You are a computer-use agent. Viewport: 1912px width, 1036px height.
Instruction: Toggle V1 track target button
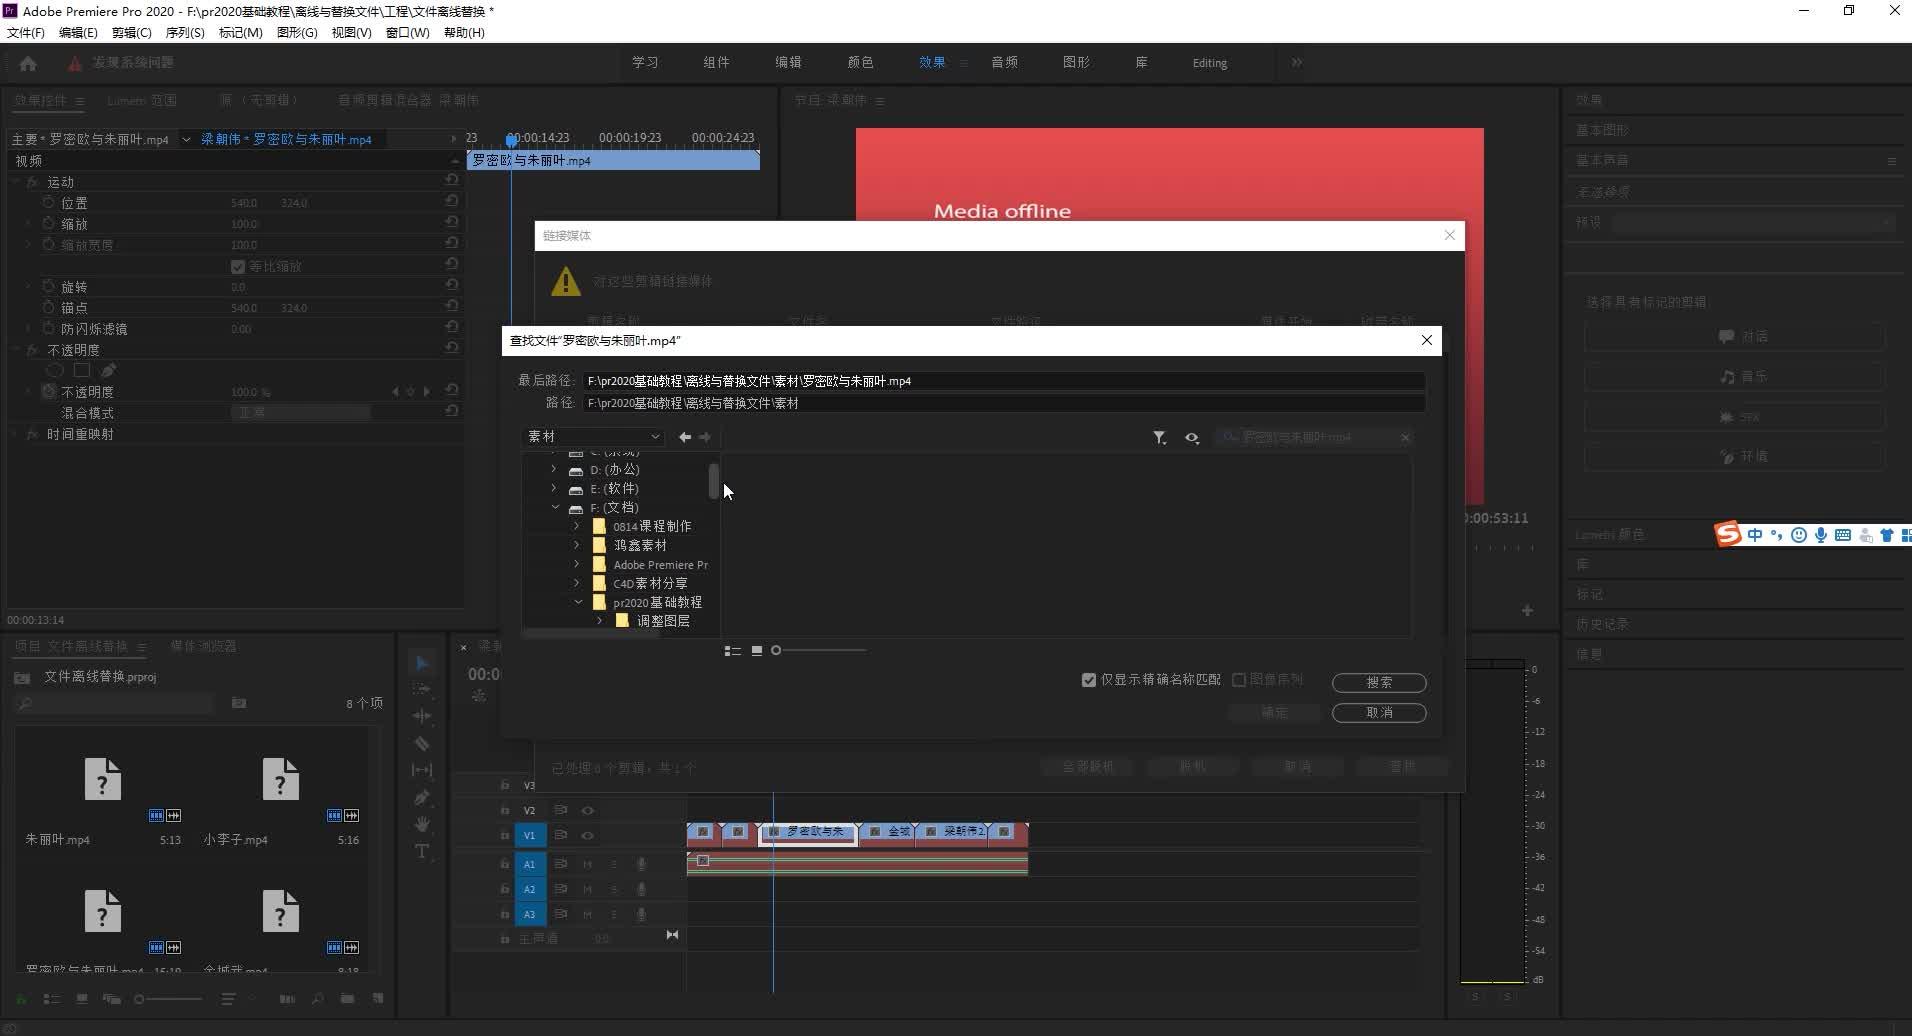coord(530,835)
